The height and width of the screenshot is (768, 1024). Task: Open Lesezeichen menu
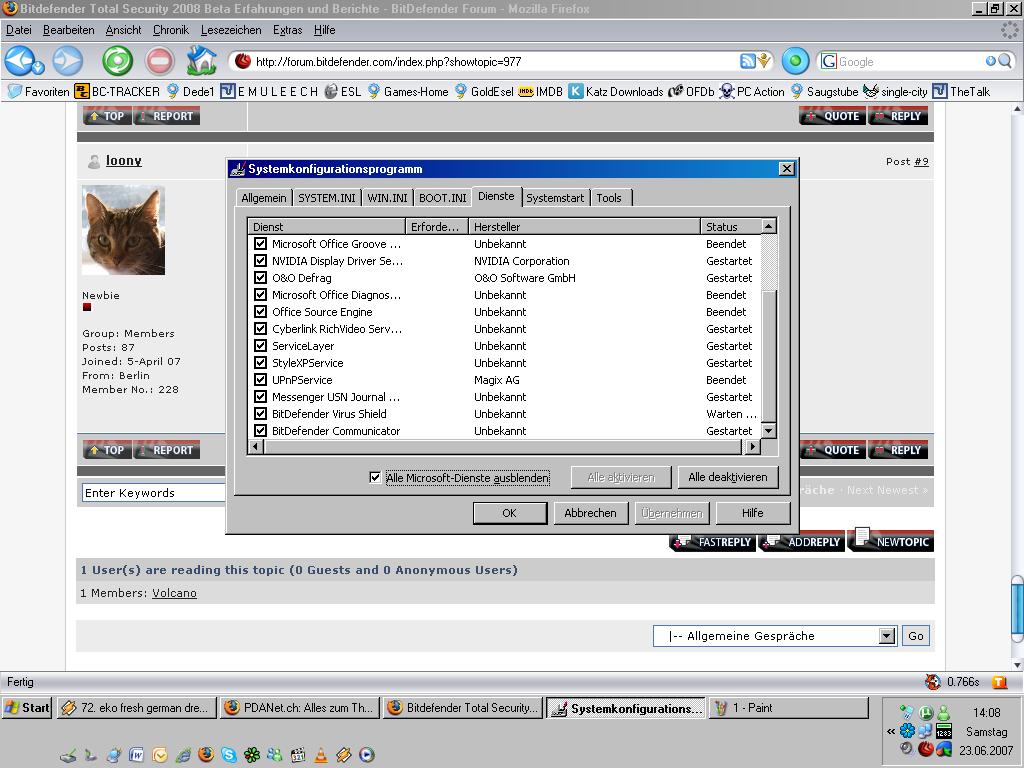[231, 30]
